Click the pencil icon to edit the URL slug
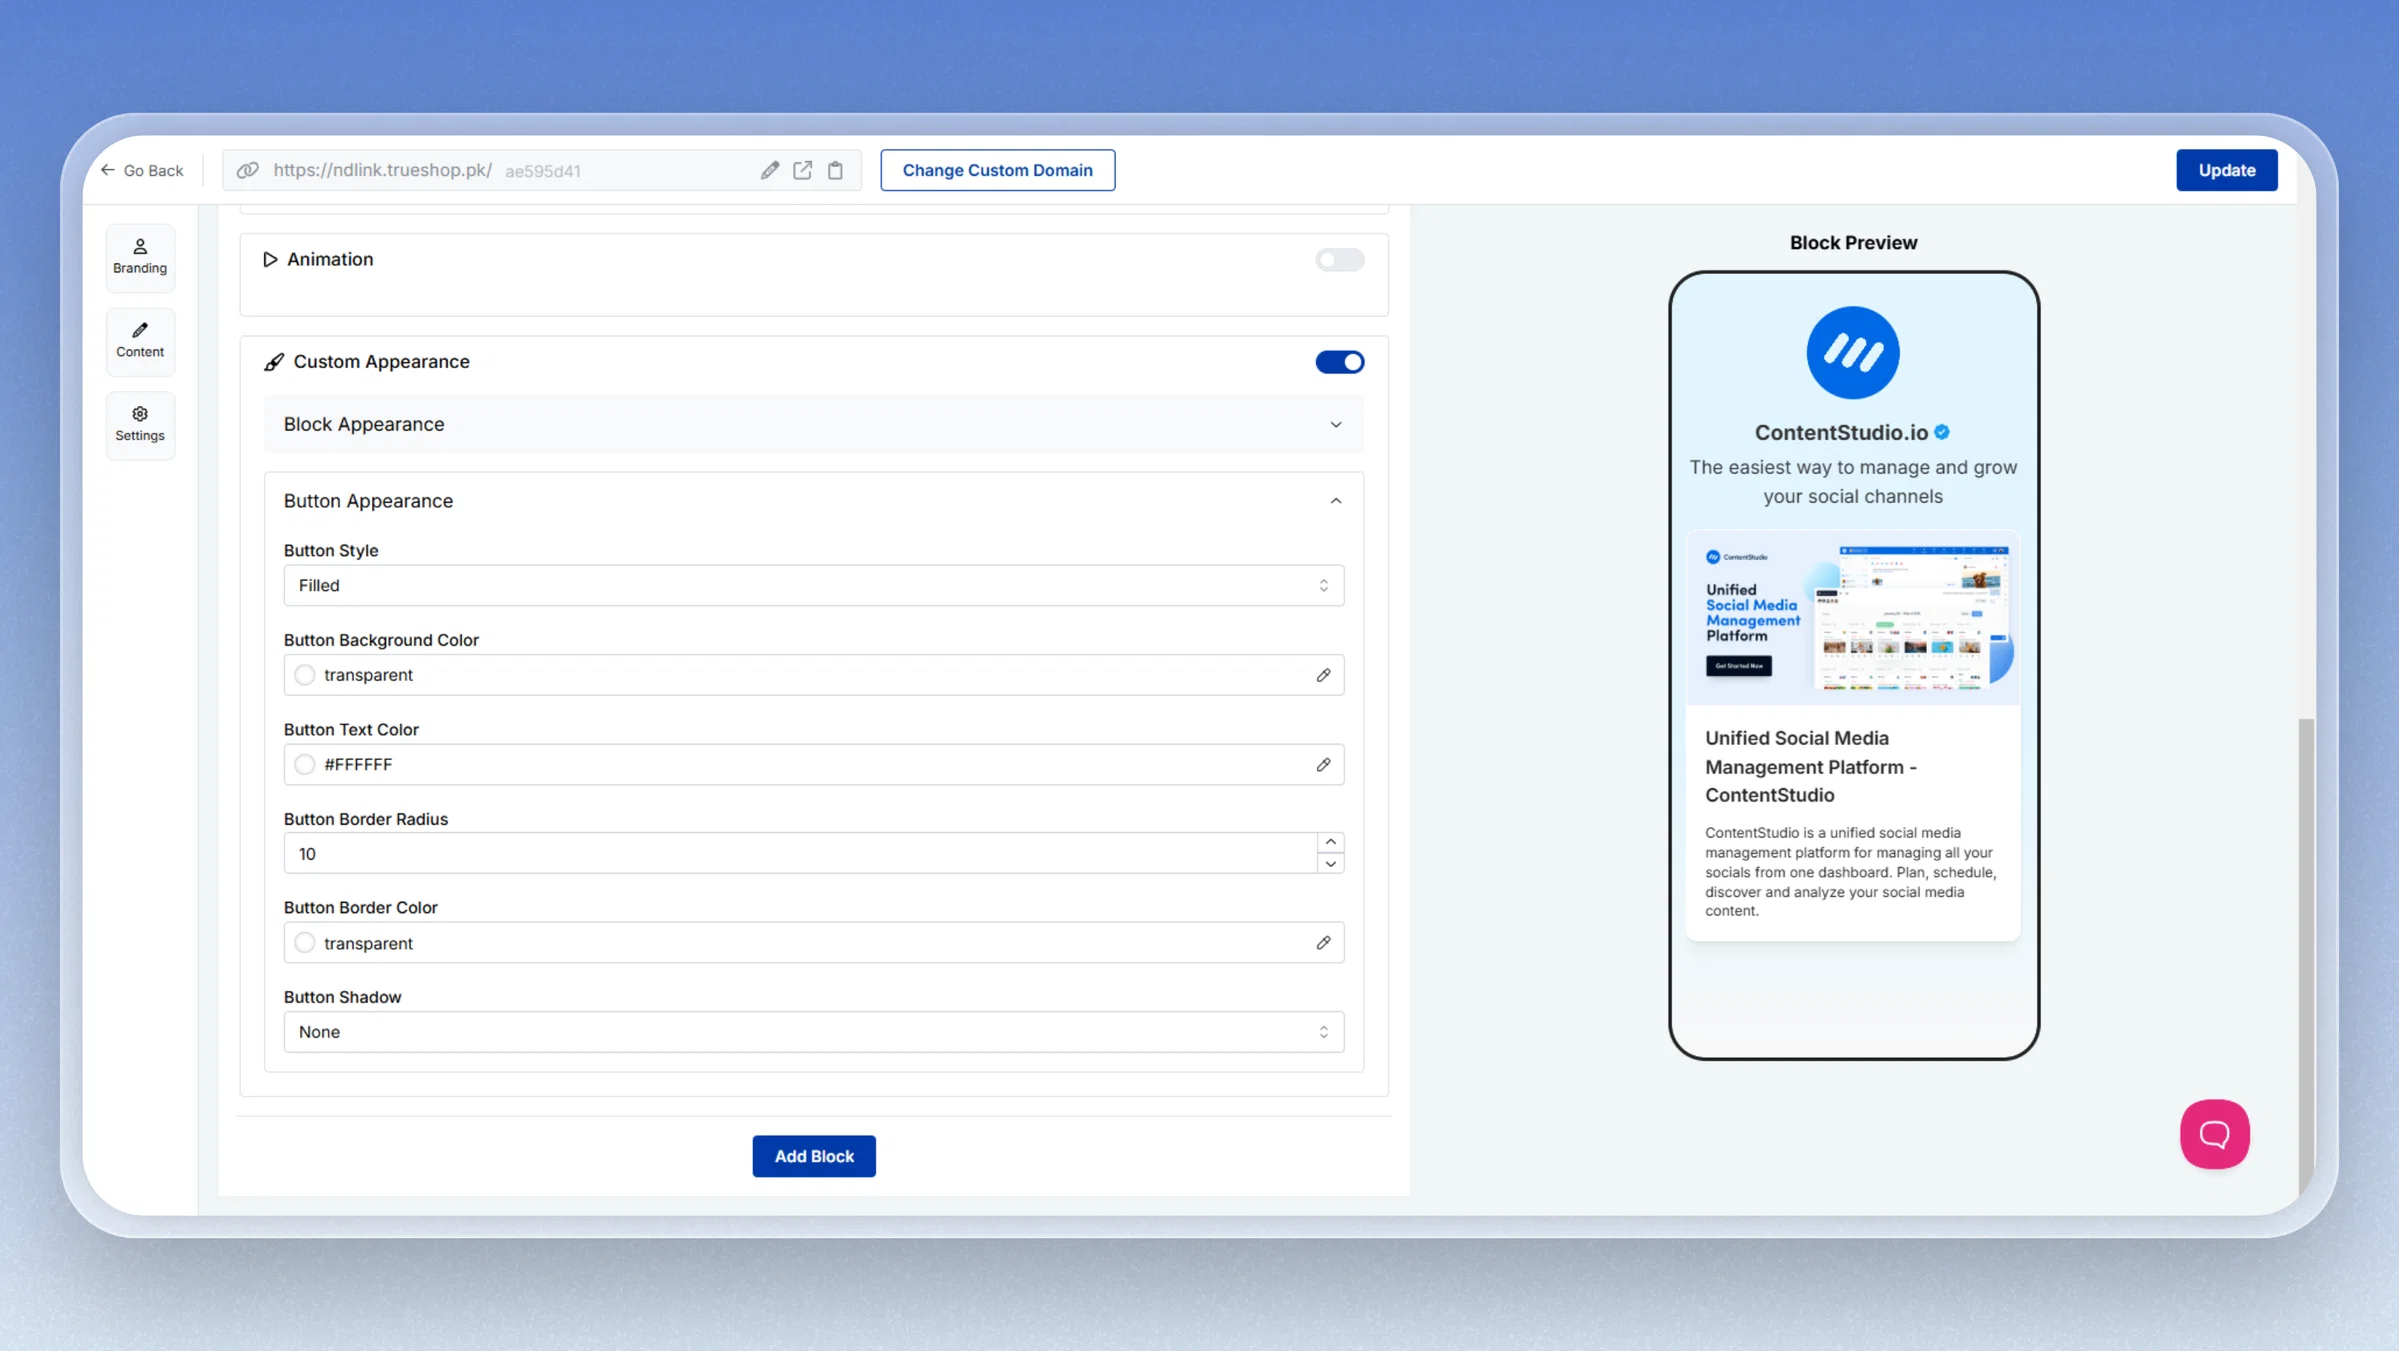 769,170
